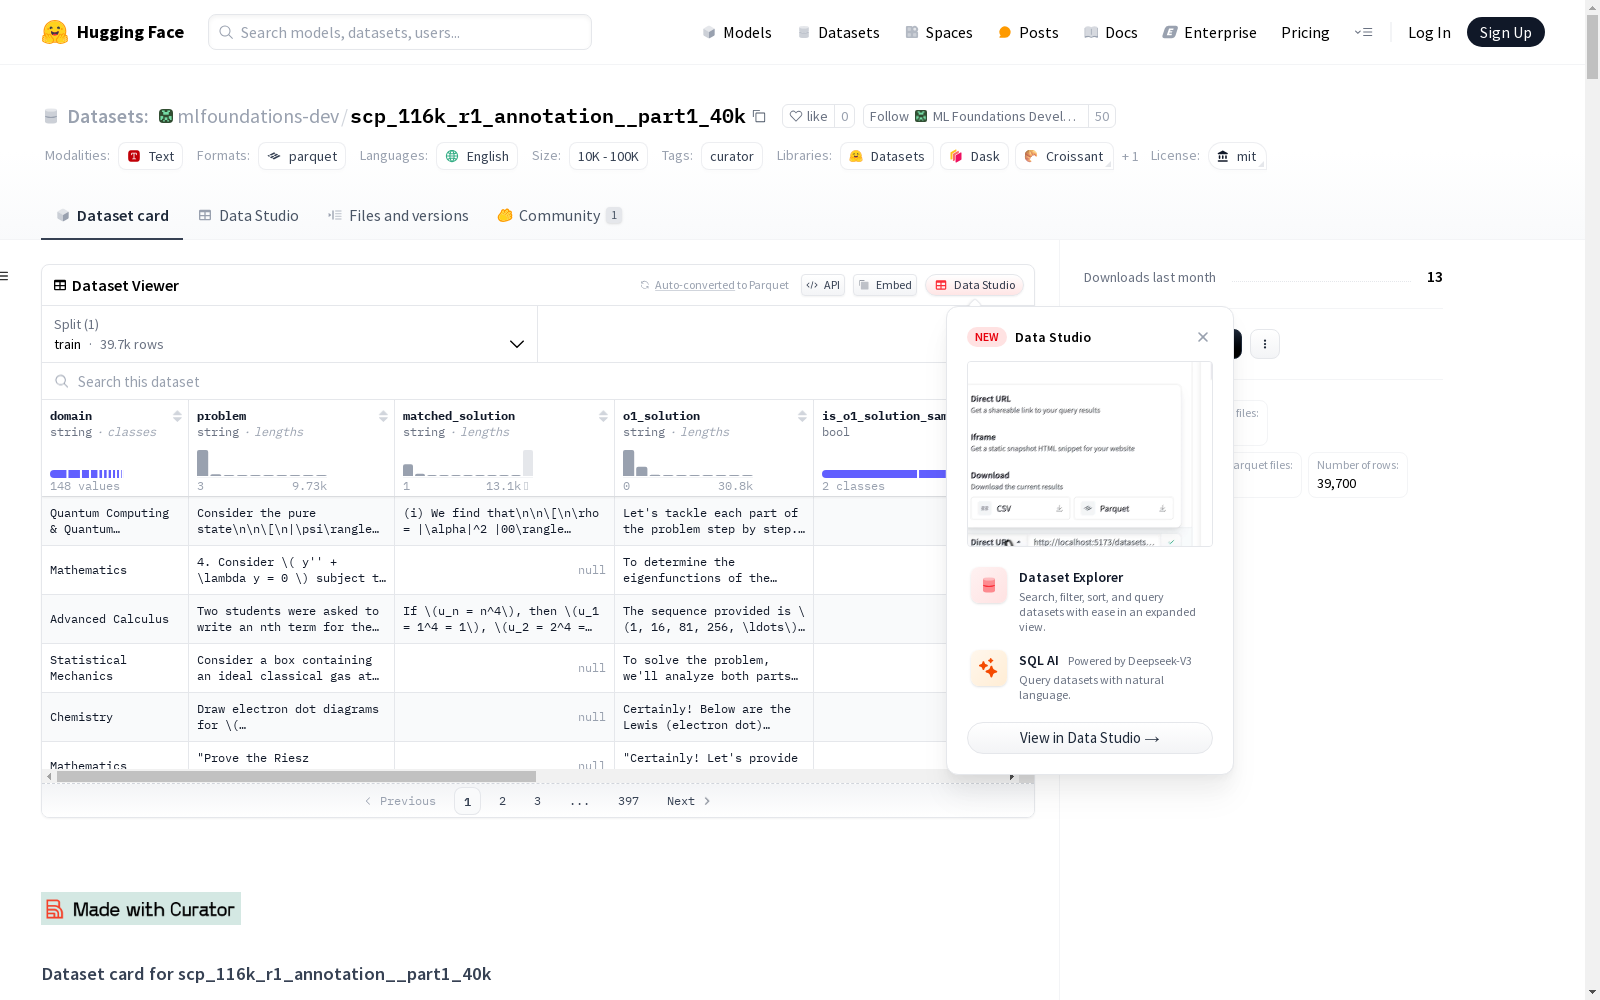Image resolution: width=1600 pixels, height=1000 pixels.
Task: Click the Sign Up button
Action: tap(1505, 32)
